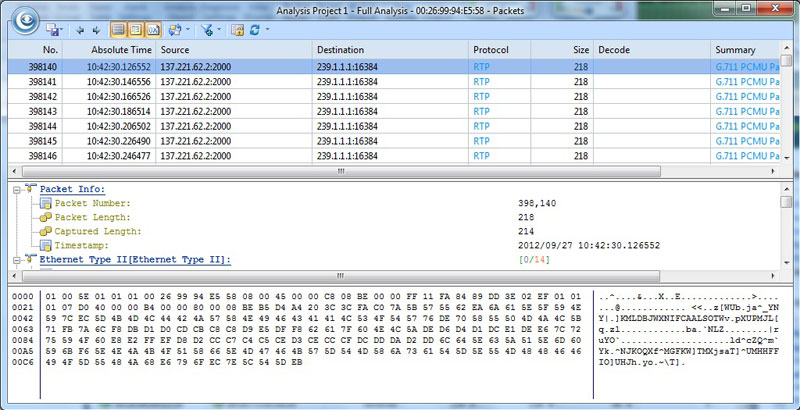The width and height of the screenshot is (800, 410).
Task: Click the export packets save icon
Action: [x=52, y=30]
